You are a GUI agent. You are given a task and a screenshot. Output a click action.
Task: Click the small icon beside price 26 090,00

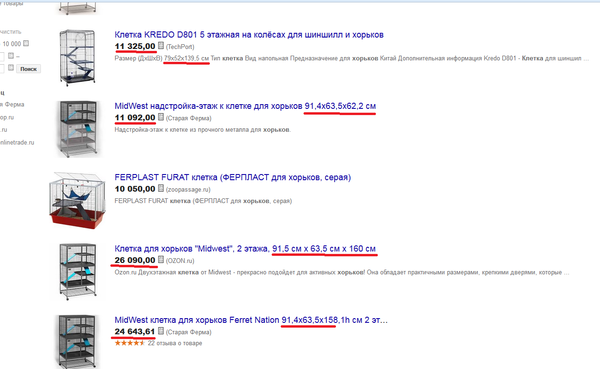click(161, 260)
